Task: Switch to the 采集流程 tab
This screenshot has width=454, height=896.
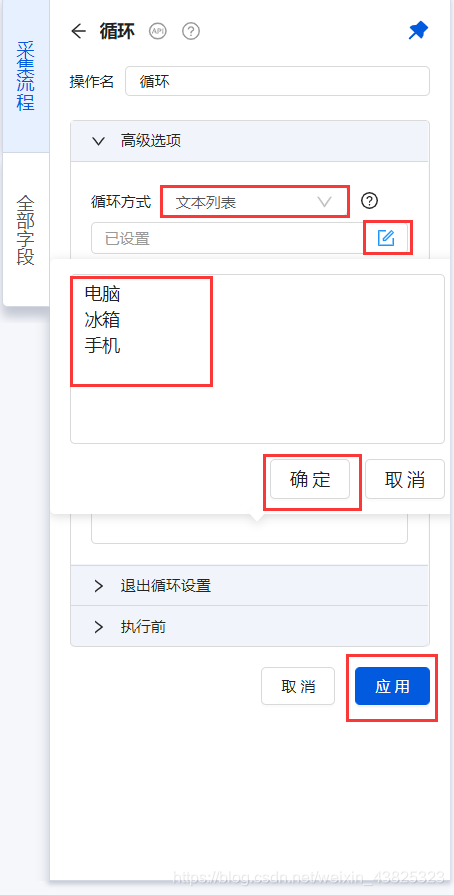Action: pyautogui.click(x=26, y=76)
